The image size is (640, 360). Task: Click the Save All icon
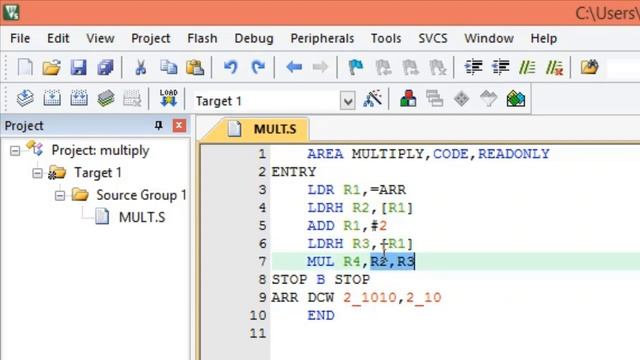pyautogui.click(x=105, y=67)
